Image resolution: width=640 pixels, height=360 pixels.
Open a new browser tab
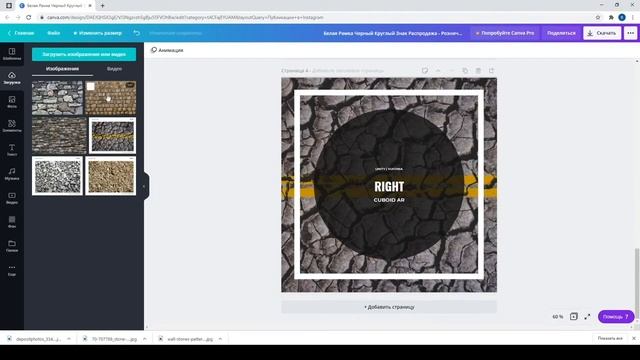(x=102, y=6)
